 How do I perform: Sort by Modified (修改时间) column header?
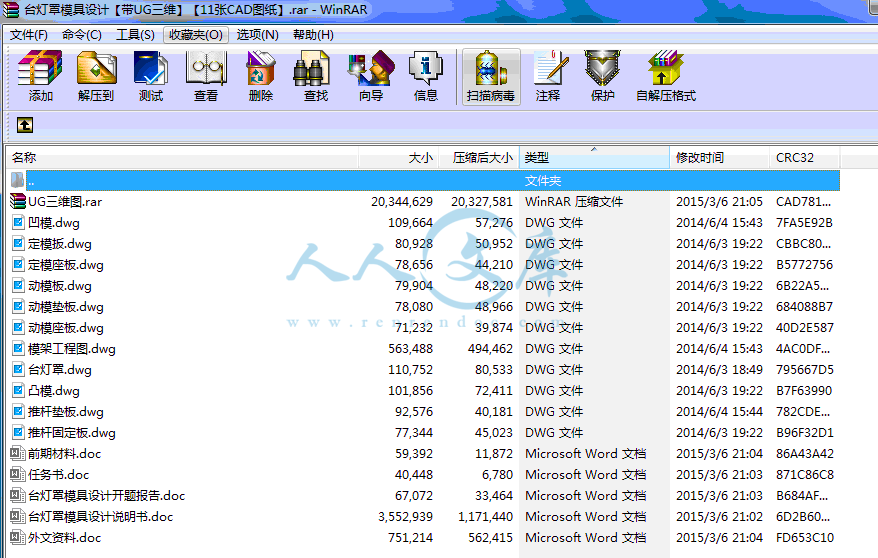pos(720,158)
